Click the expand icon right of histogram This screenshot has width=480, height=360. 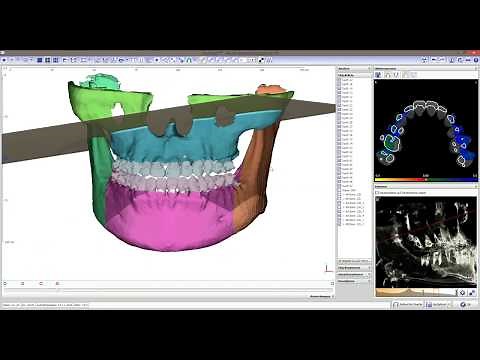[x=472, y=293]
